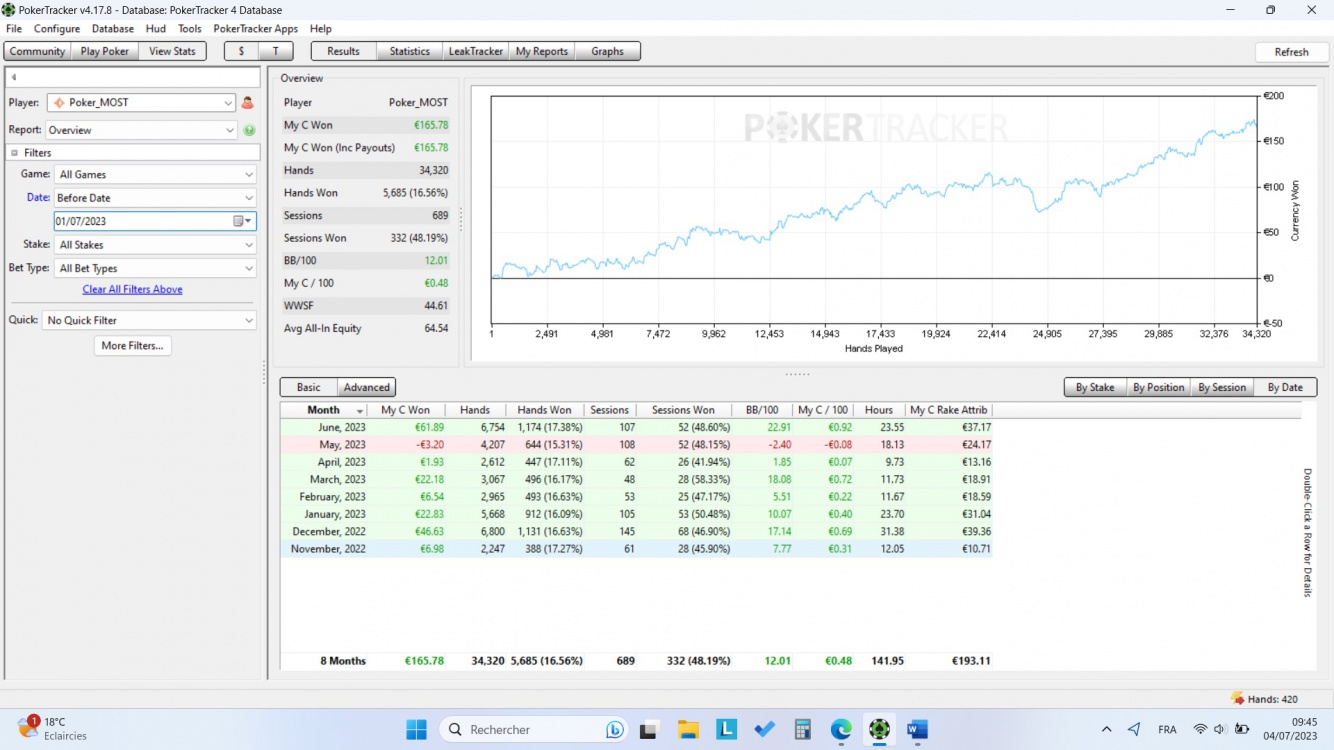This screenshot has width=1334, height=750.
Task: Open the Configure menu
Action: (x=57, y=29)
